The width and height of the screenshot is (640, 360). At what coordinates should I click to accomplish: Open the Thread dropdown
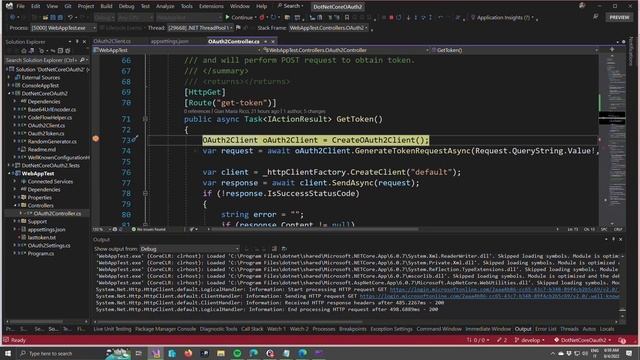click(x=200, y=28)
